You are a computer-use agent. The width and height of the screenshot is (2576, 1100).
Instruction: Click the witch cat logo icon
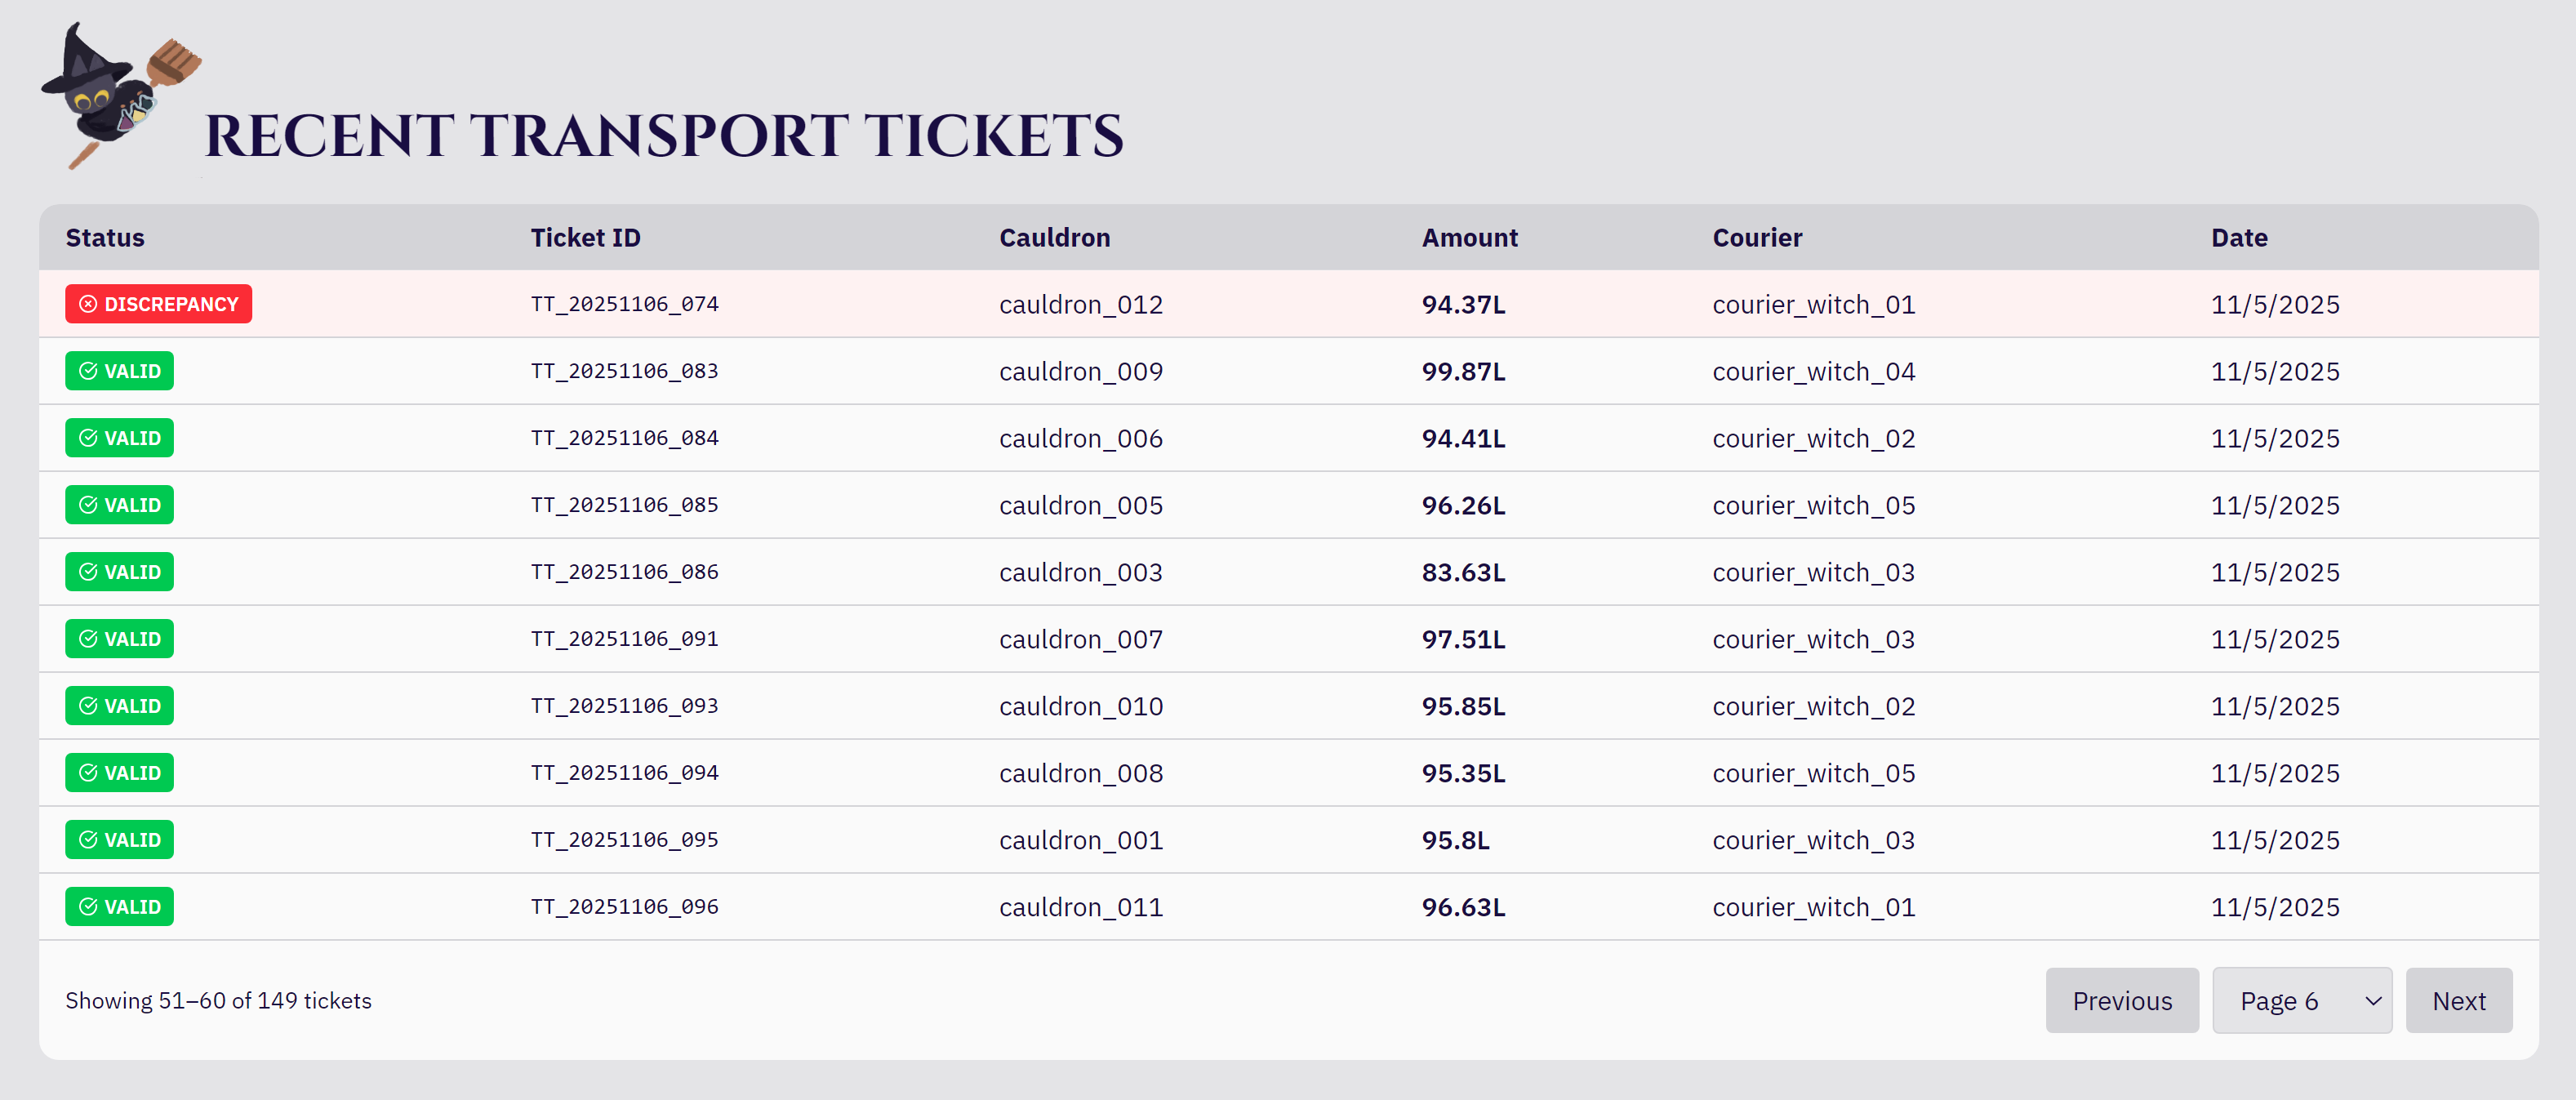(x=118, y=96)
